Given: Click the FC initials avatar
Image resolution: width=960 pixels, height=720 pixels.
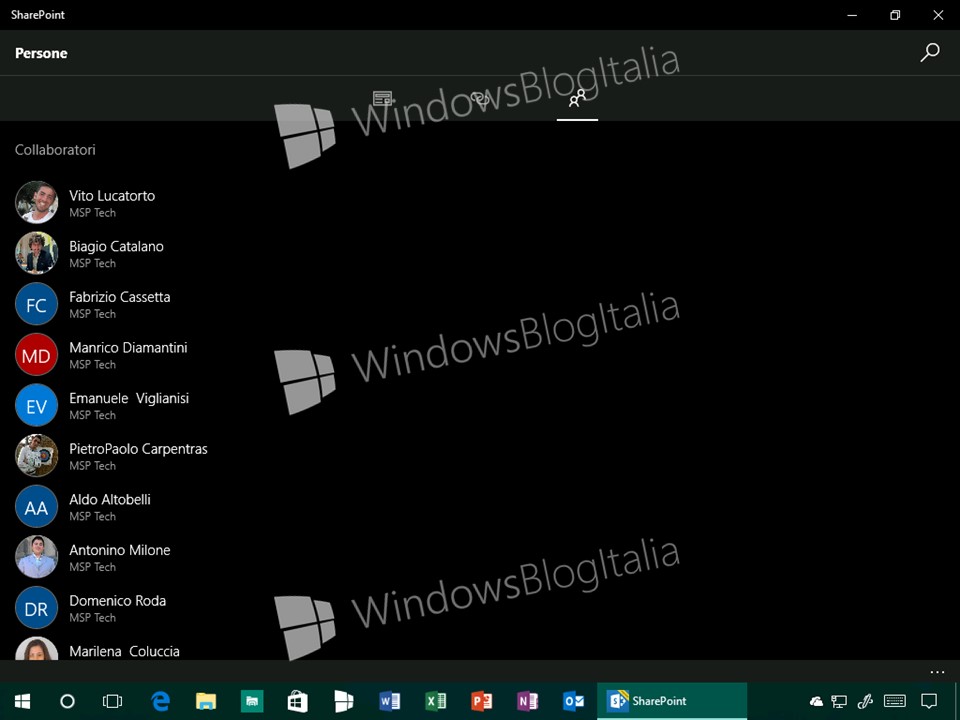Looking at the screenshot, I should coord(37,304).
